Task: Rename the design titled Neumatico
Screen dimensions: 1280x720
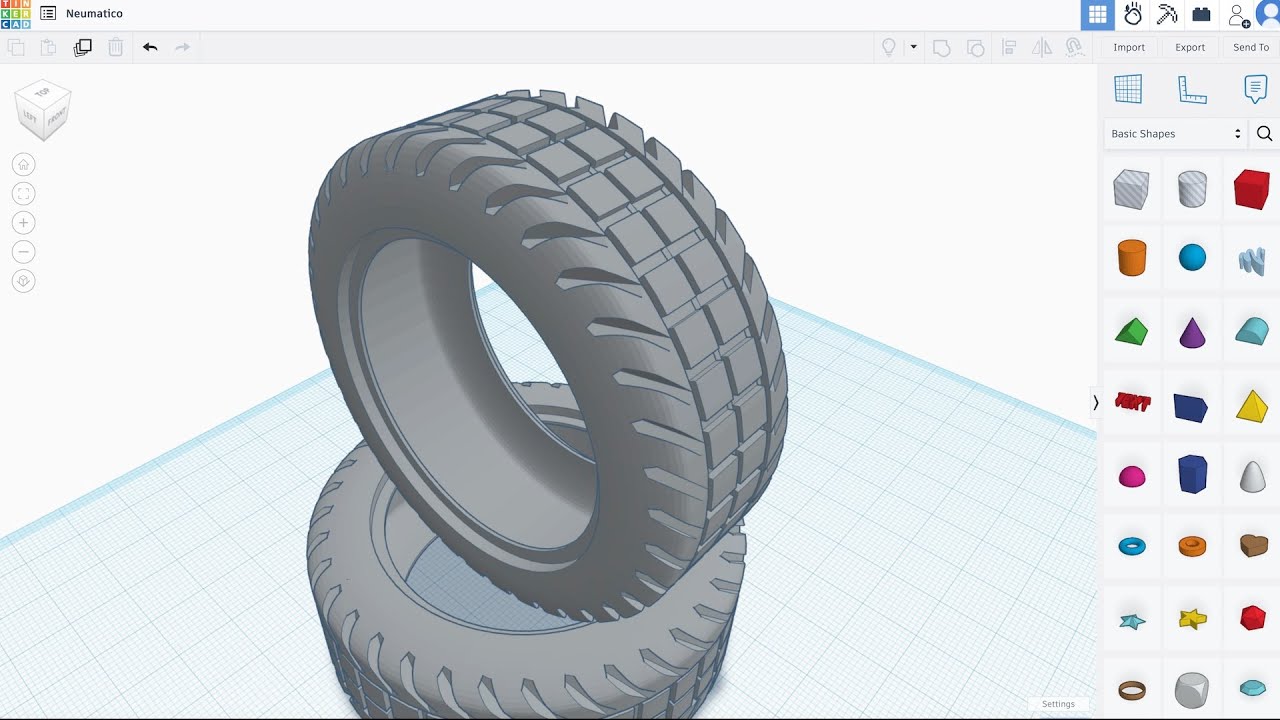Action: coord(94,14)
